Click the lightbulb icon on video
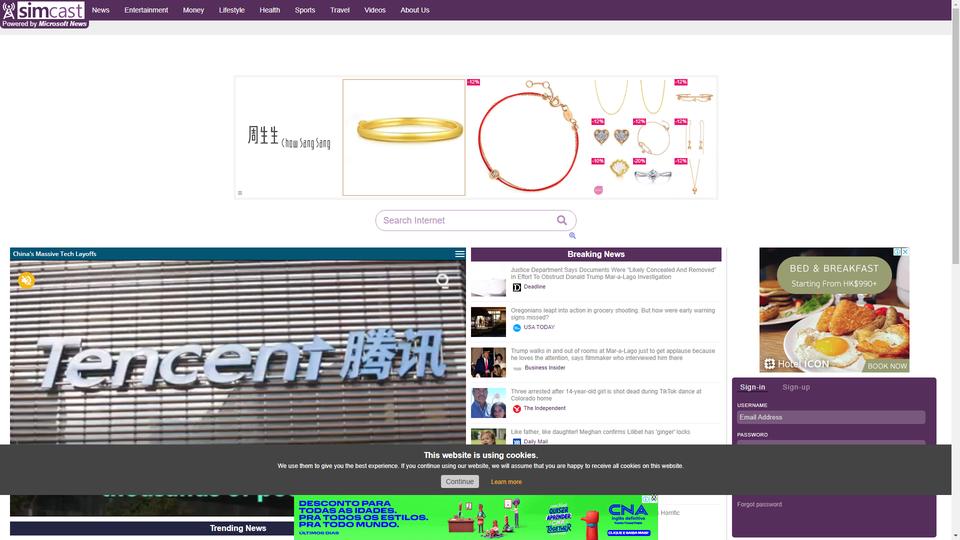Viewport: 960px width, 540px height. point(442,281)
